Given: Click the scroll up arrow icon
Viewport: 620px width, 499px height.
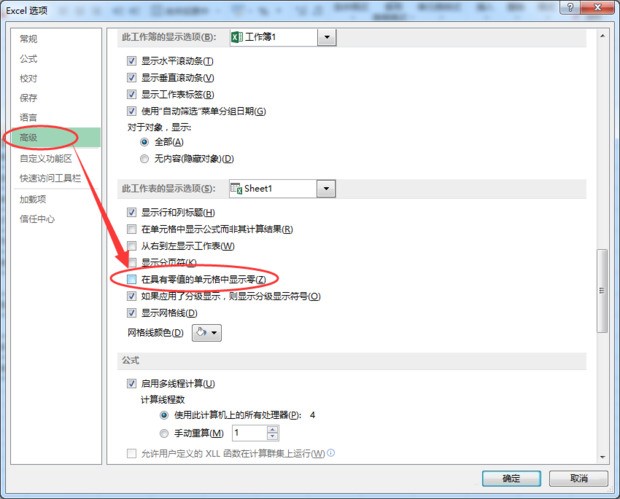Looking at the screenshot, I should 602,36.
